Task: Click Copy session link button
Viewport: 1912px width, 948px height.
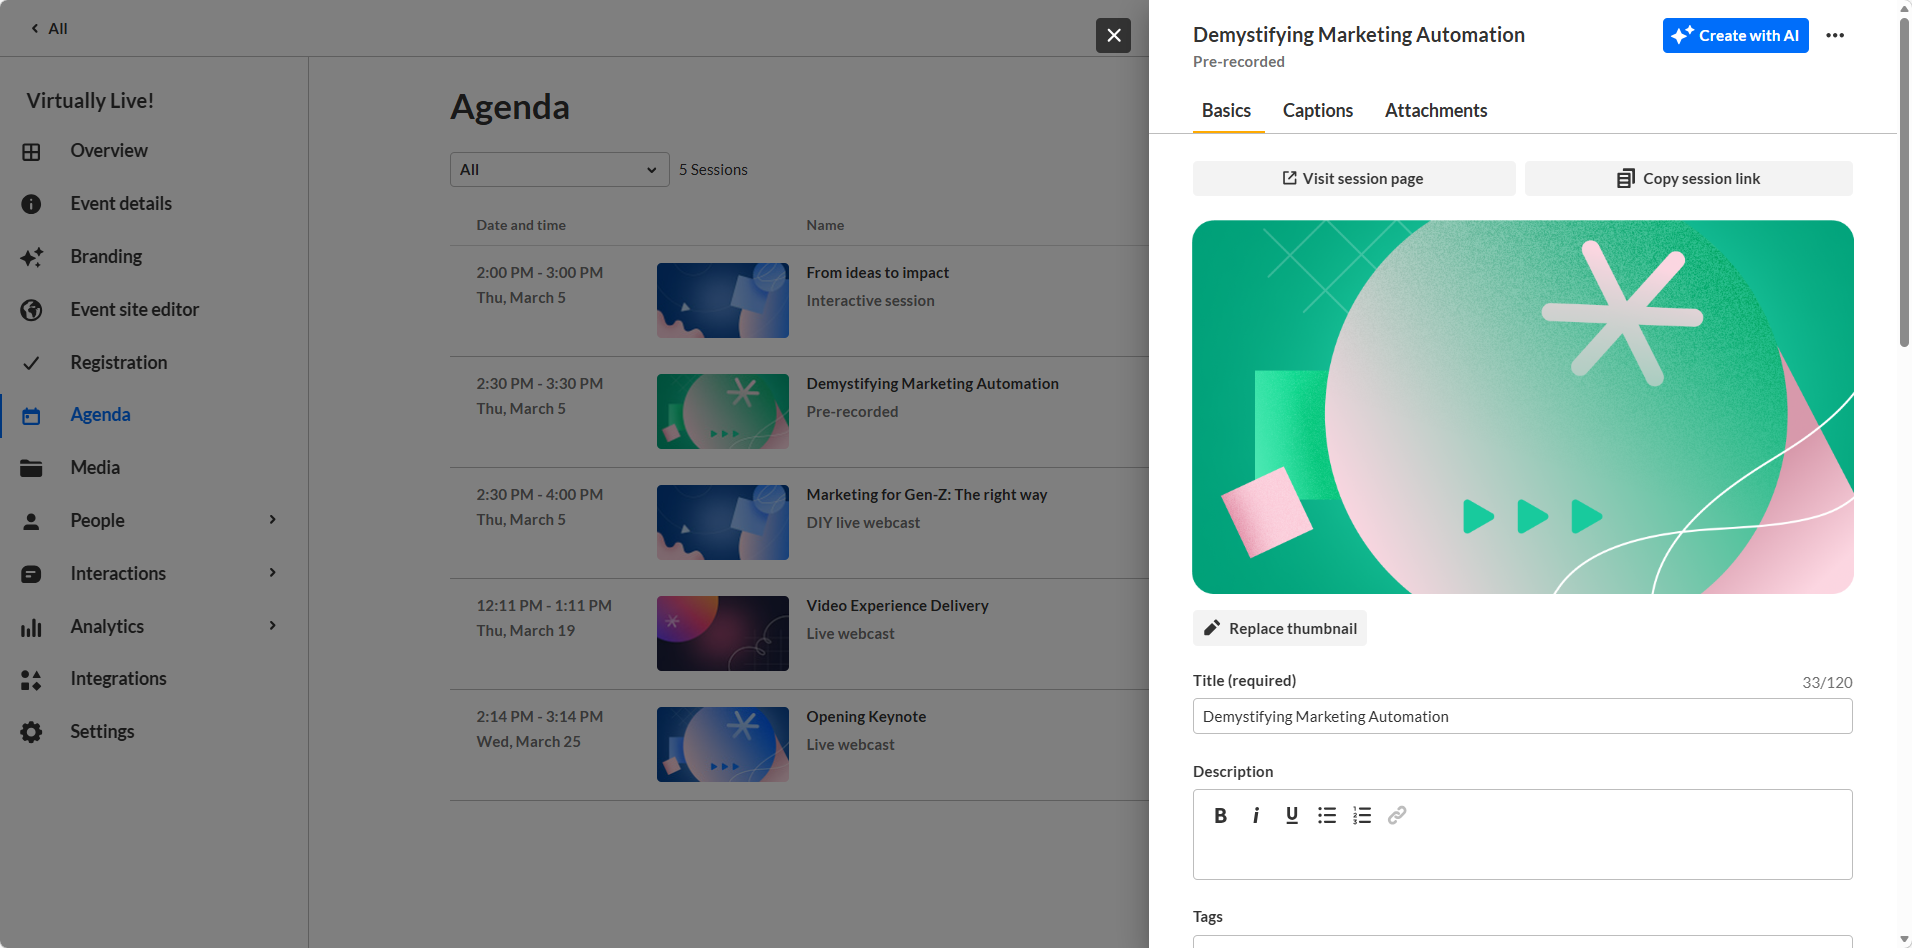Action: [1689, 179]
